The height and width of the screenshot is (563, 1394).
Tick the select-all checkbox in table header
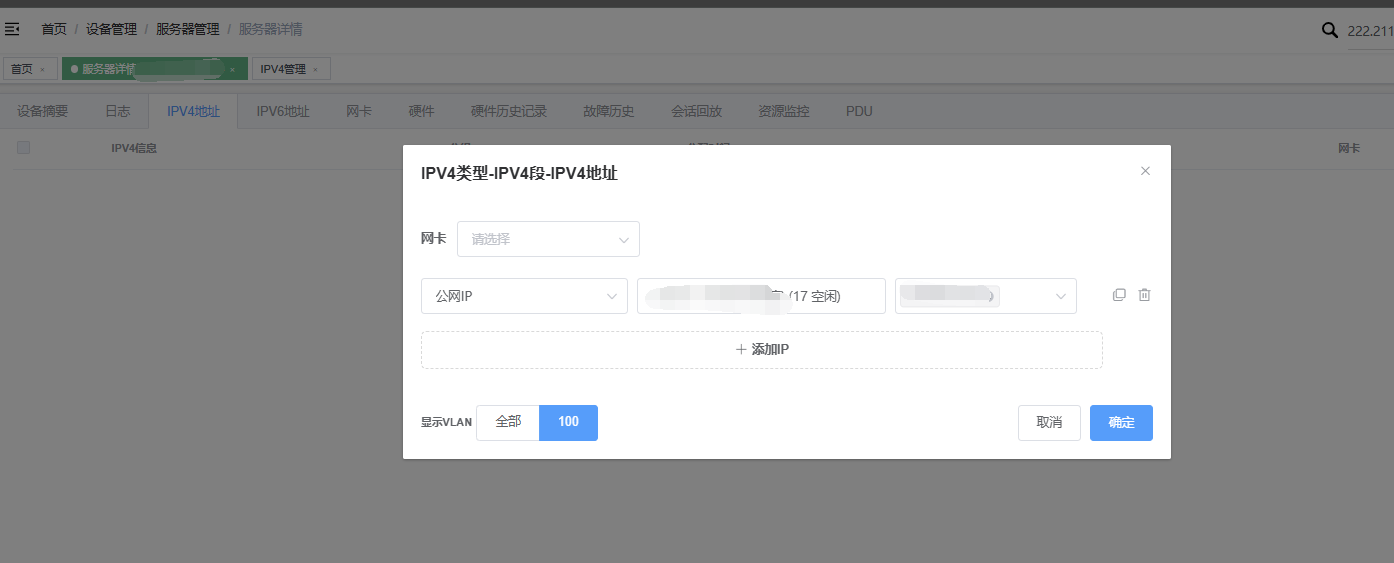tap(24, 147)
